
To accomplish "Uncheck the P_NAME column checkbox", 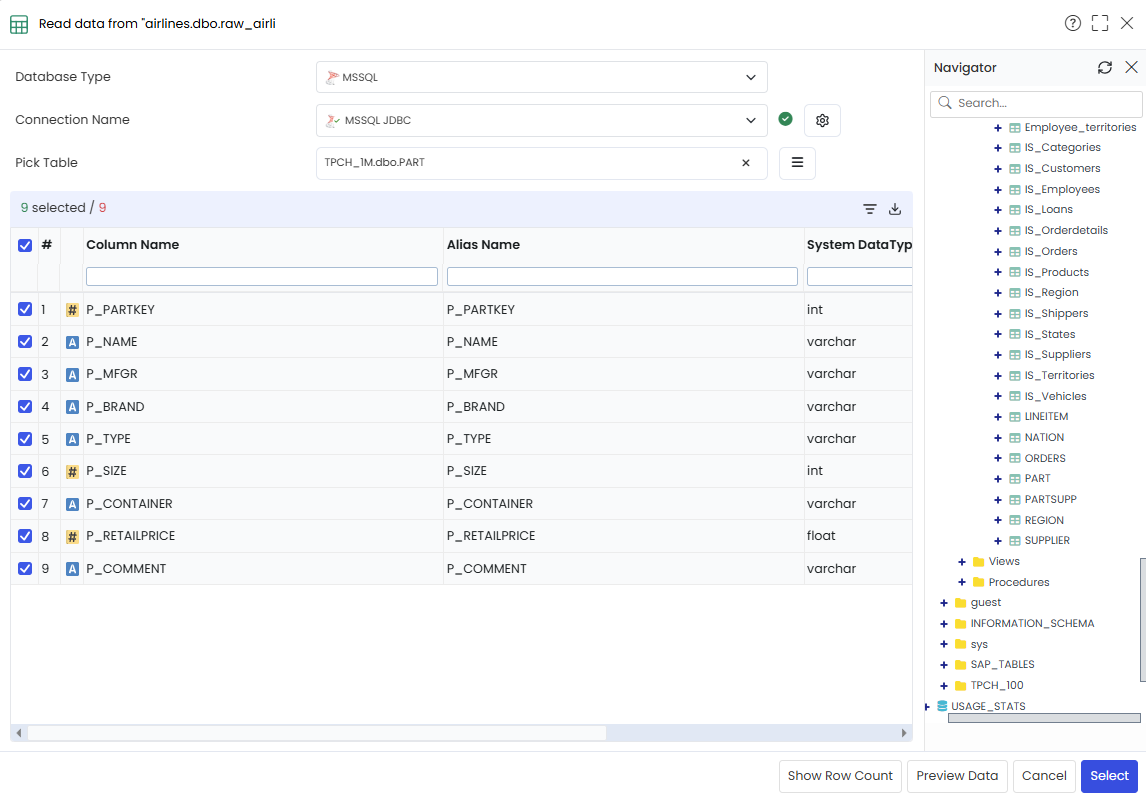I will [x=25, y=341].
